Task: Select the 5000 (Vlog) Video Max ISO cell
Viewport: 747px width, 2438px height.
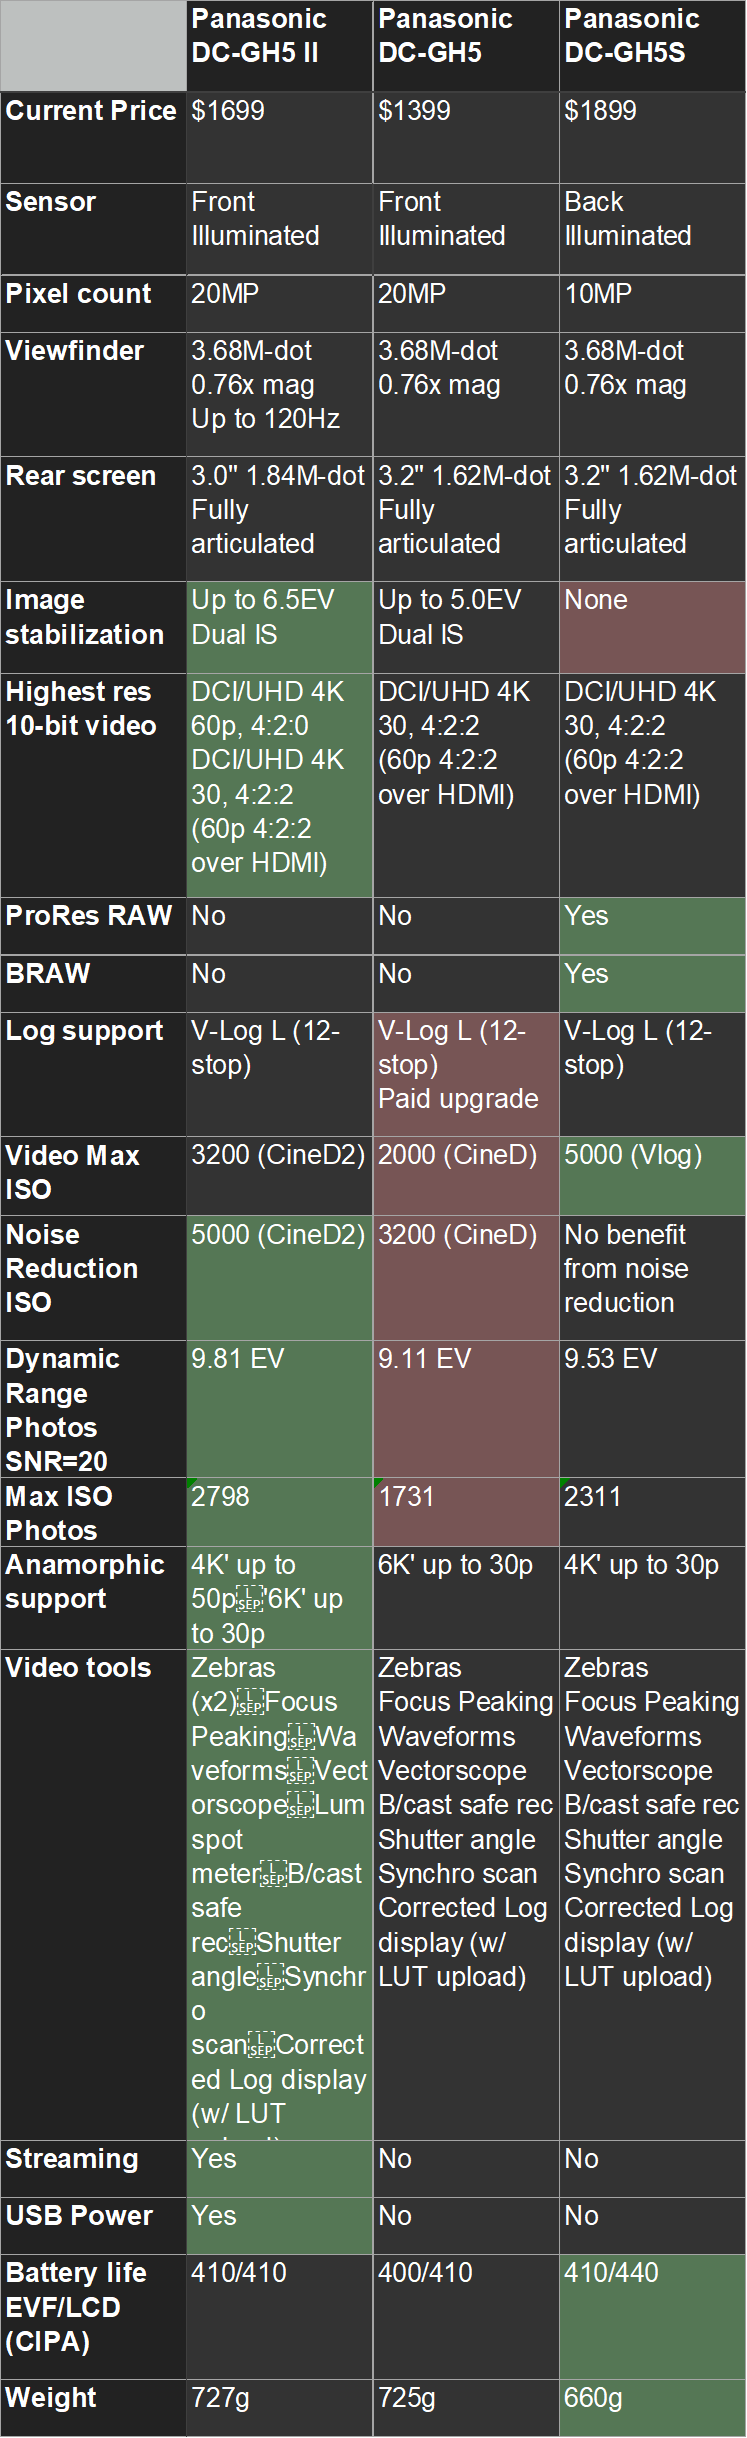Action: 652,1174
